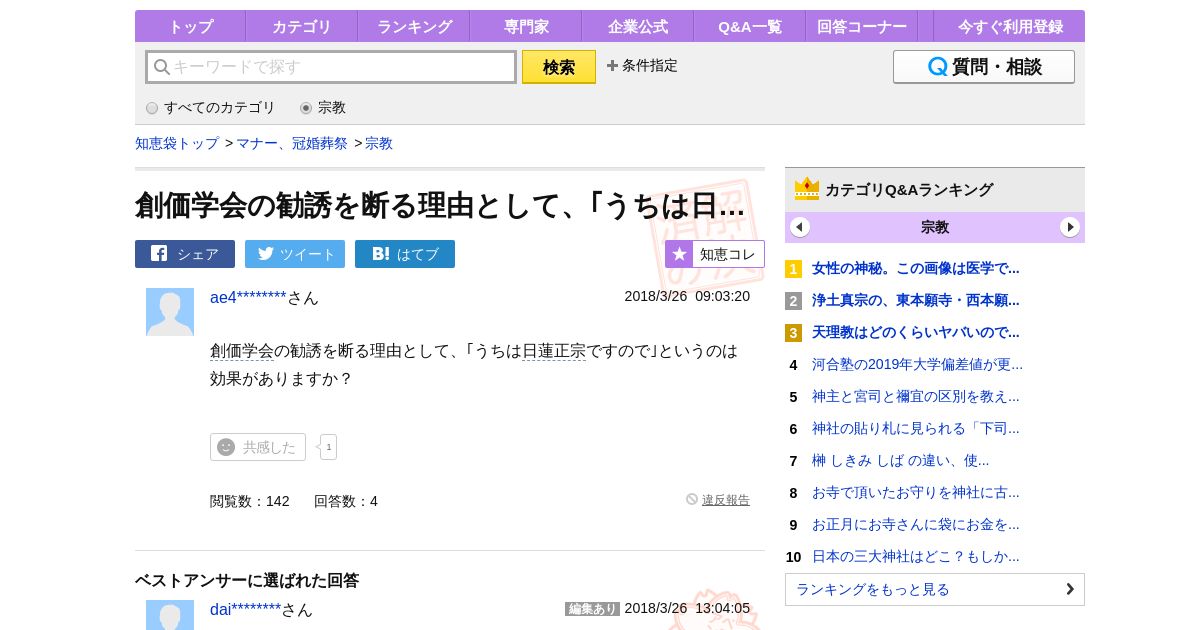1200x630 pixels.
Task: Open ranking item 榊 しきみ しば の違い
Action: tap(901, 460)
